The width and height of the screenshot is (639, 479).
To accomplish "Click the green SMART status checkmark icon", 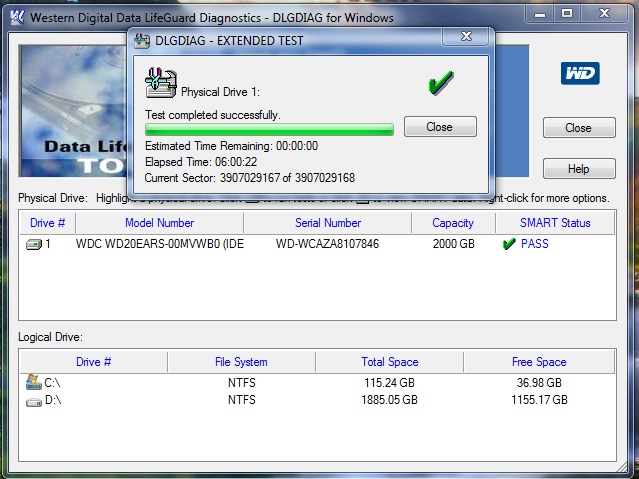I will pyautogui.click(x=509, y=244).
